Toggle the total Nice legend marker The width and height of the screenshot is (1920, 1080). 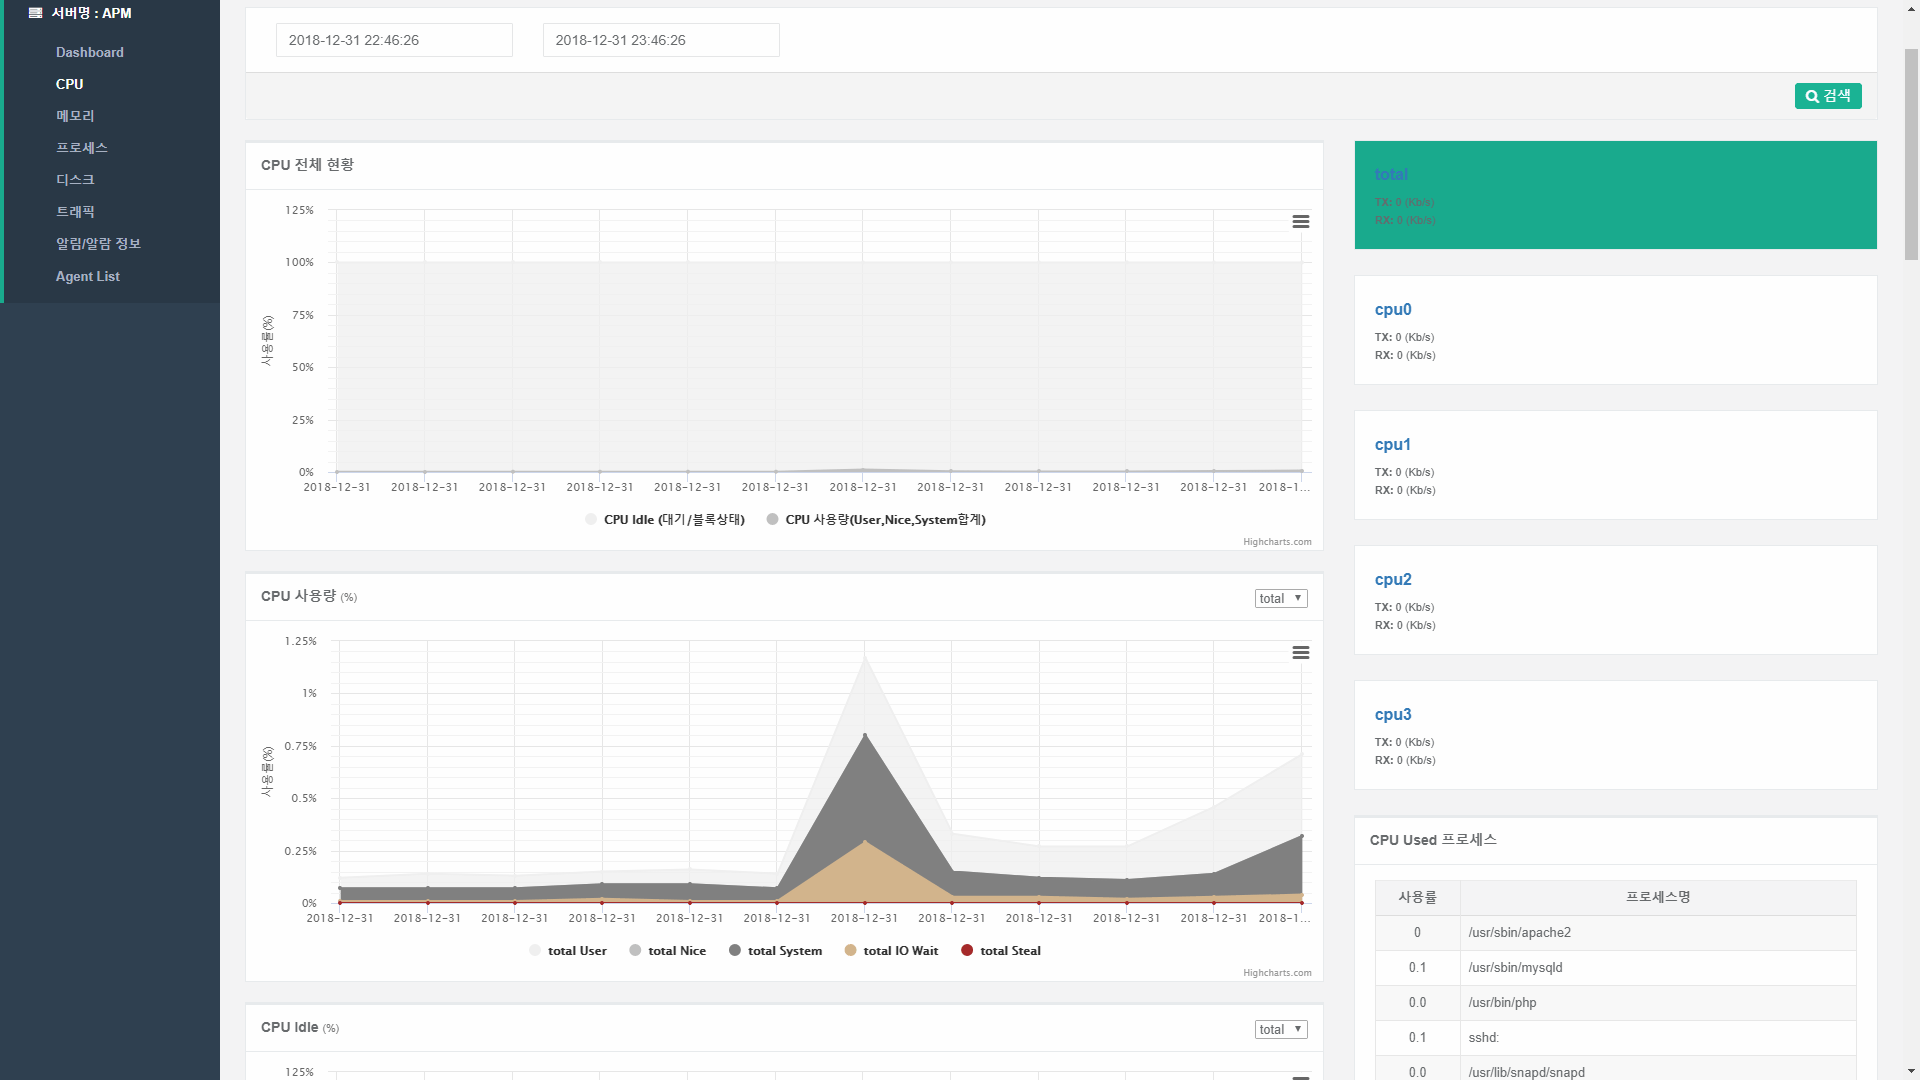635,951
